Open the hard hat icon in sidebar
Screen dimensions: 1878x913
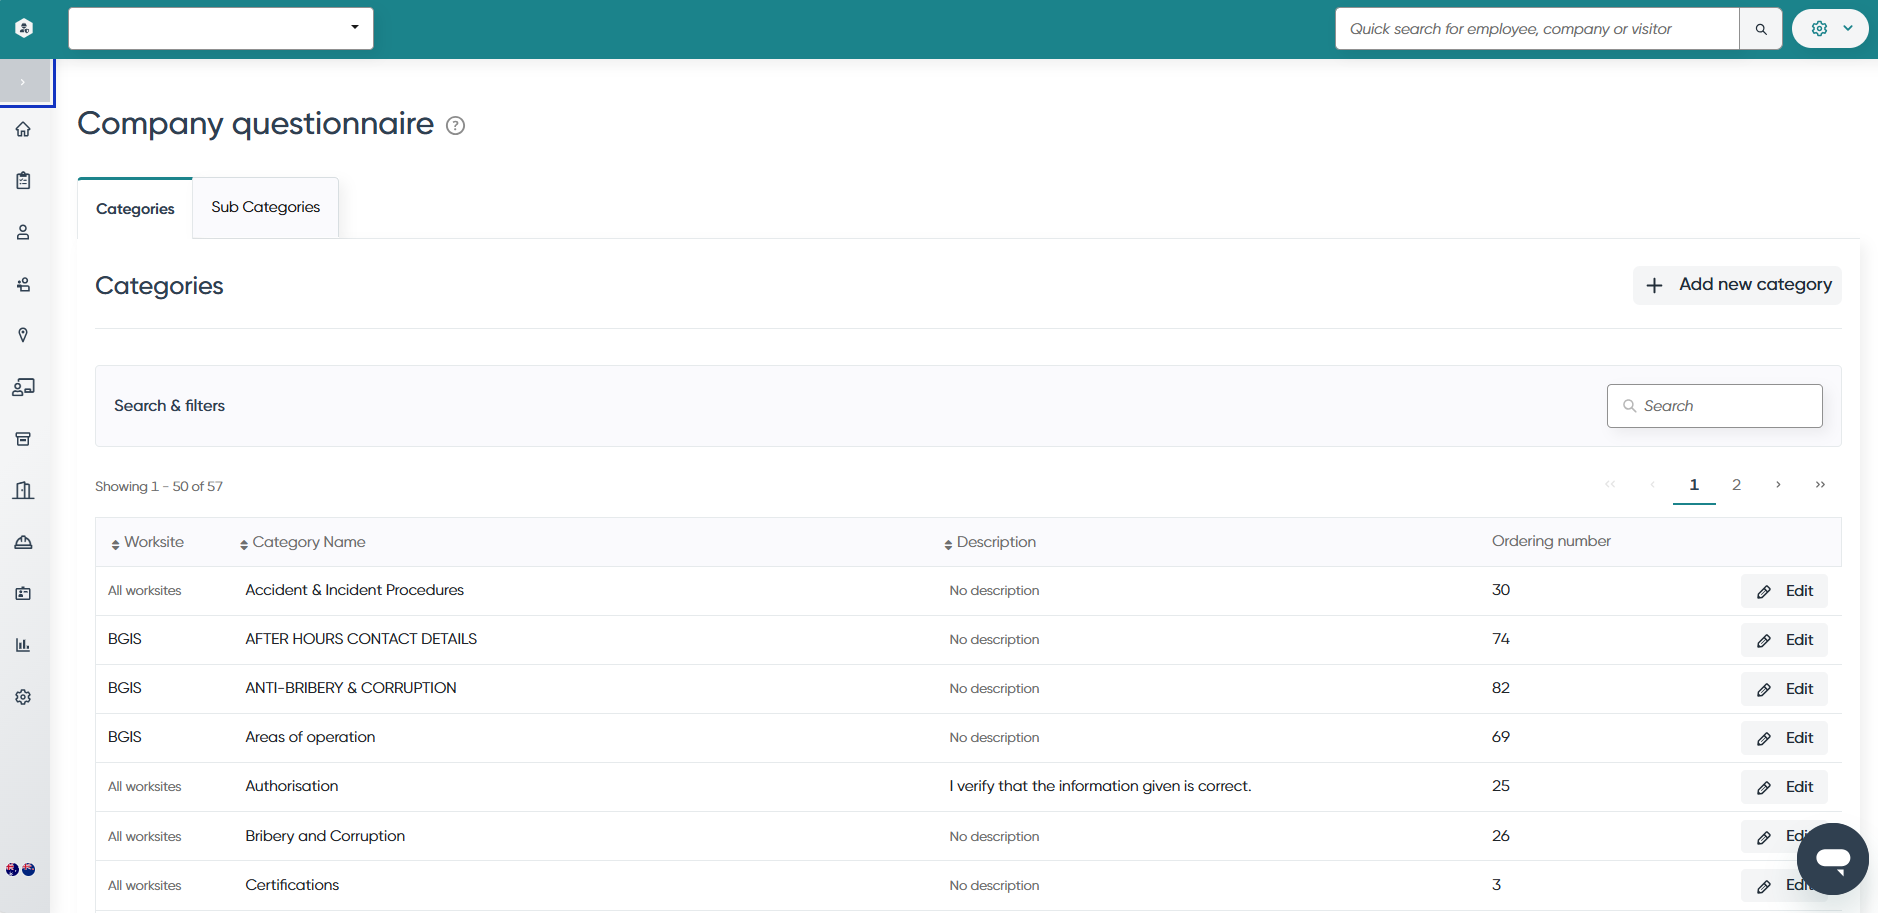tap(23, 542)
